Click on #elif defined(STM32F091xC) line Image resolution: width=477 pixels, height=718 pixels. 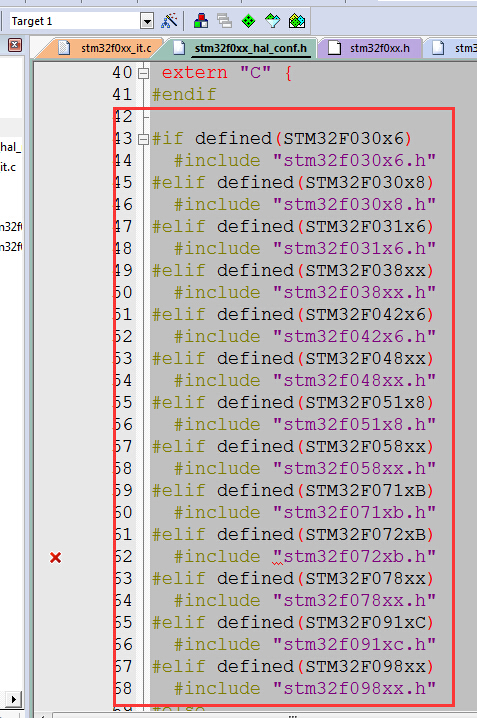pos(293,622)
